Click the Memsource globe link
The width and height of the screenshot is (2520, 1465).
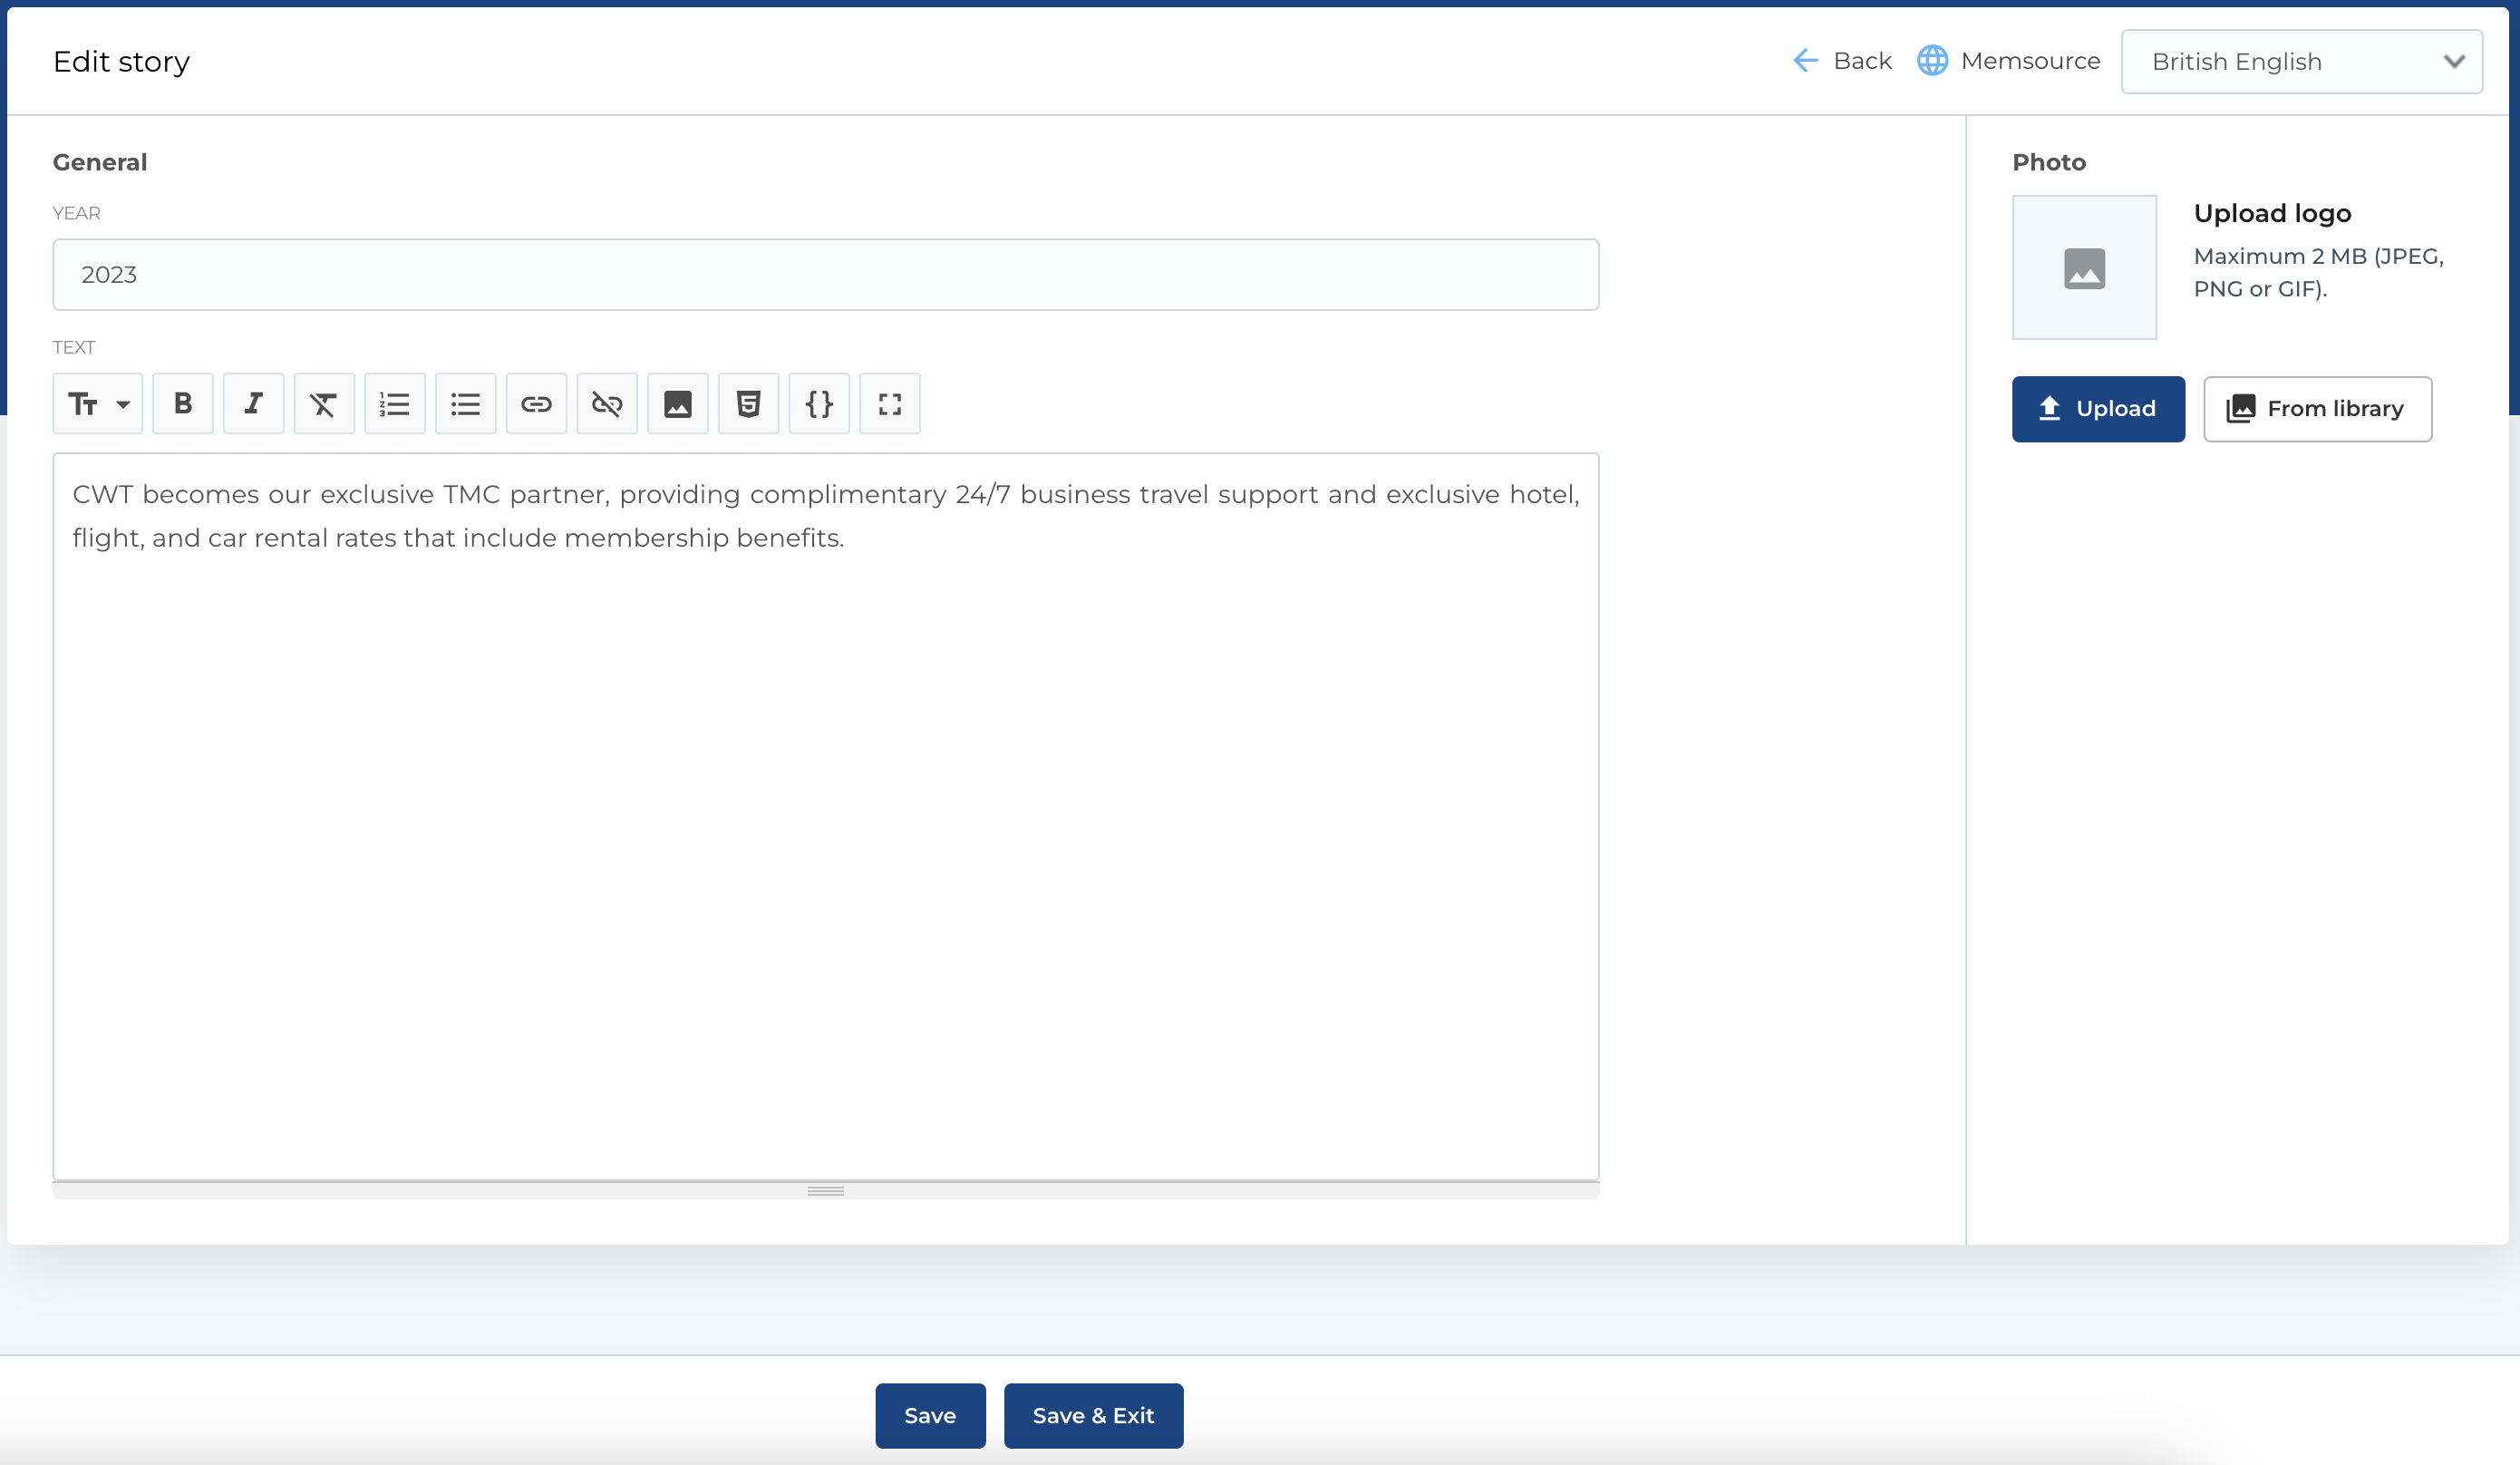2008,61
